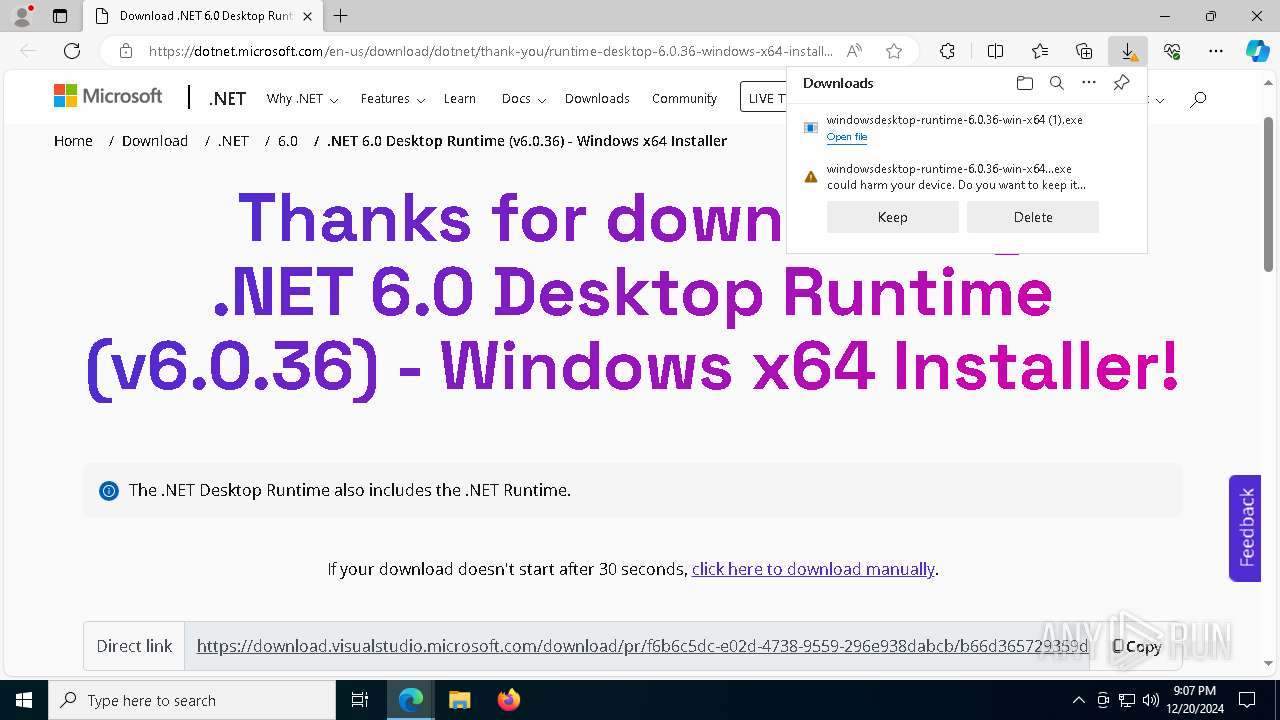Click the Microsoft logo
Image resolution: width=1280 pixels, height=720 pixels.
click(x=108, y=96)
